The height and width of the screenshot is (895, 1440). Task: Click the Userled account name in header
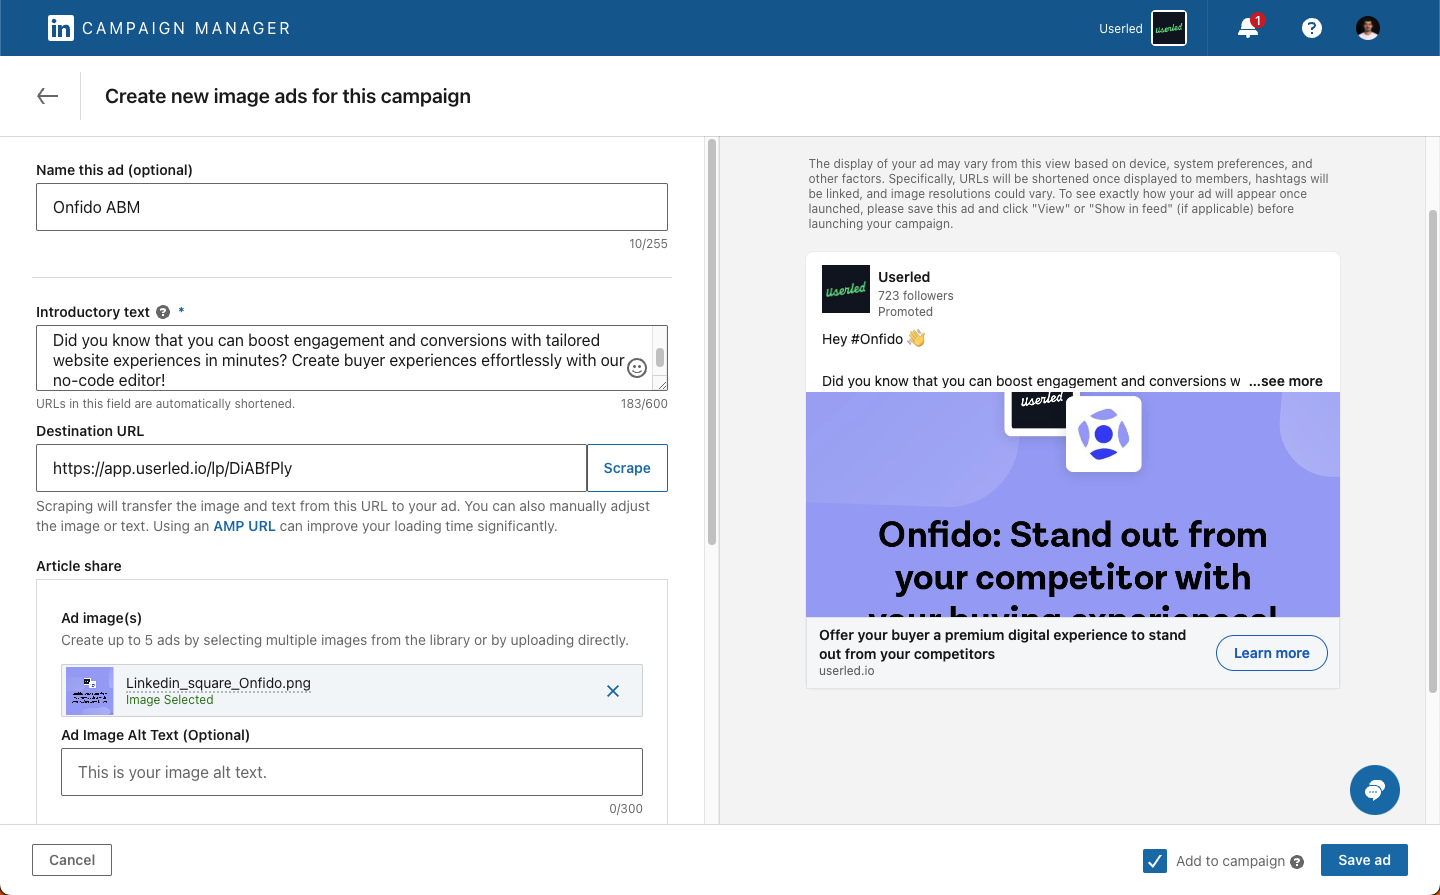[x=1121, y=29]
